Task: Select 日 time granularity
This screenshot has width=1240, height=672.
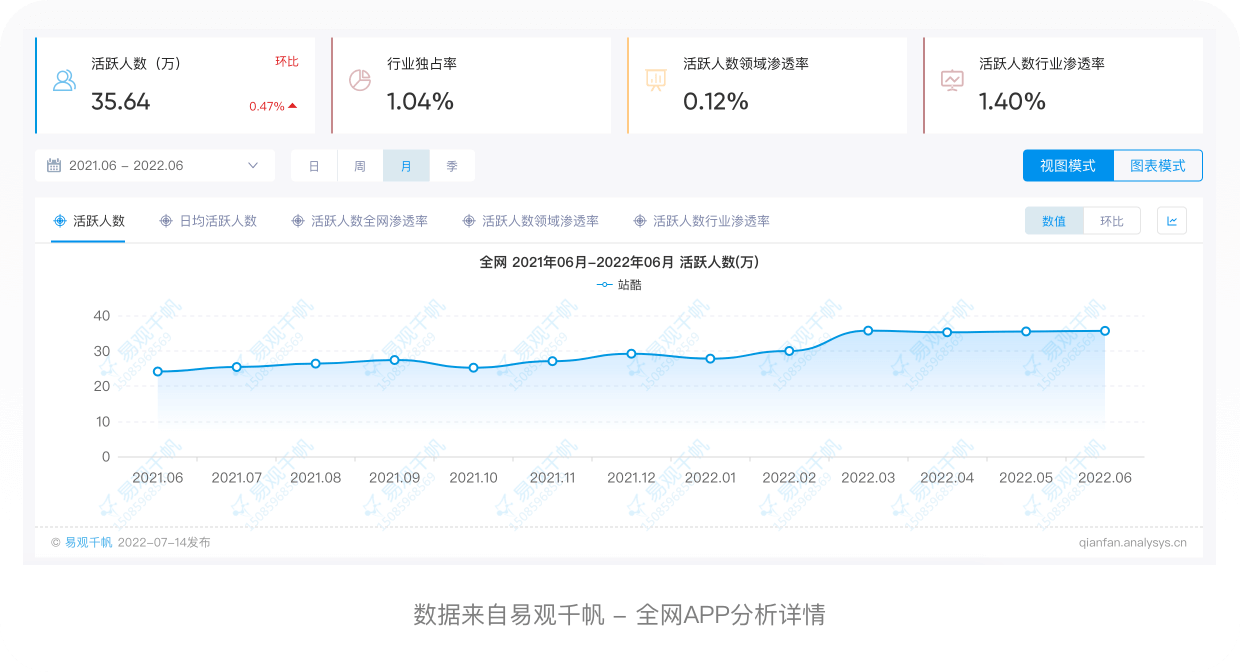Action: [314, 166]
